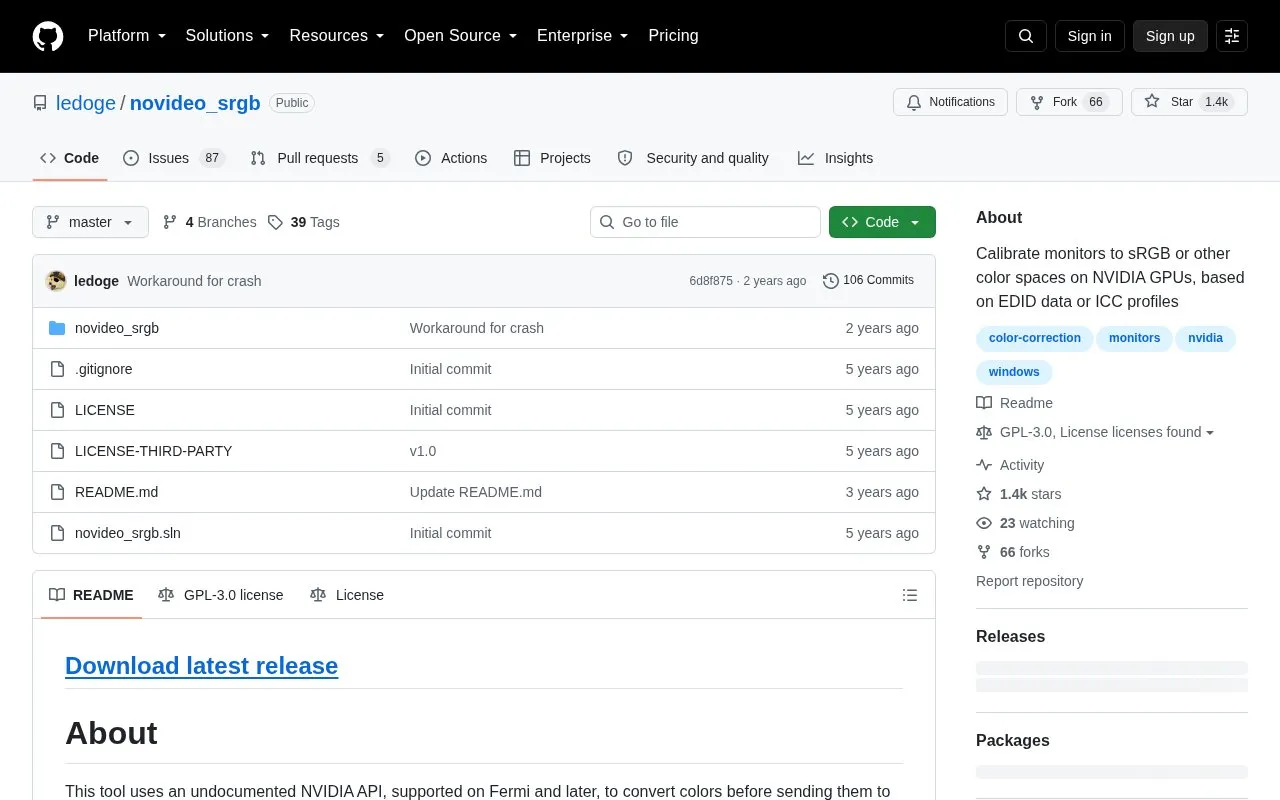Open the green Code dropdown
The width and height of the screenshot is (1280, 800).
pyautogui.click(x=882, y=222)
